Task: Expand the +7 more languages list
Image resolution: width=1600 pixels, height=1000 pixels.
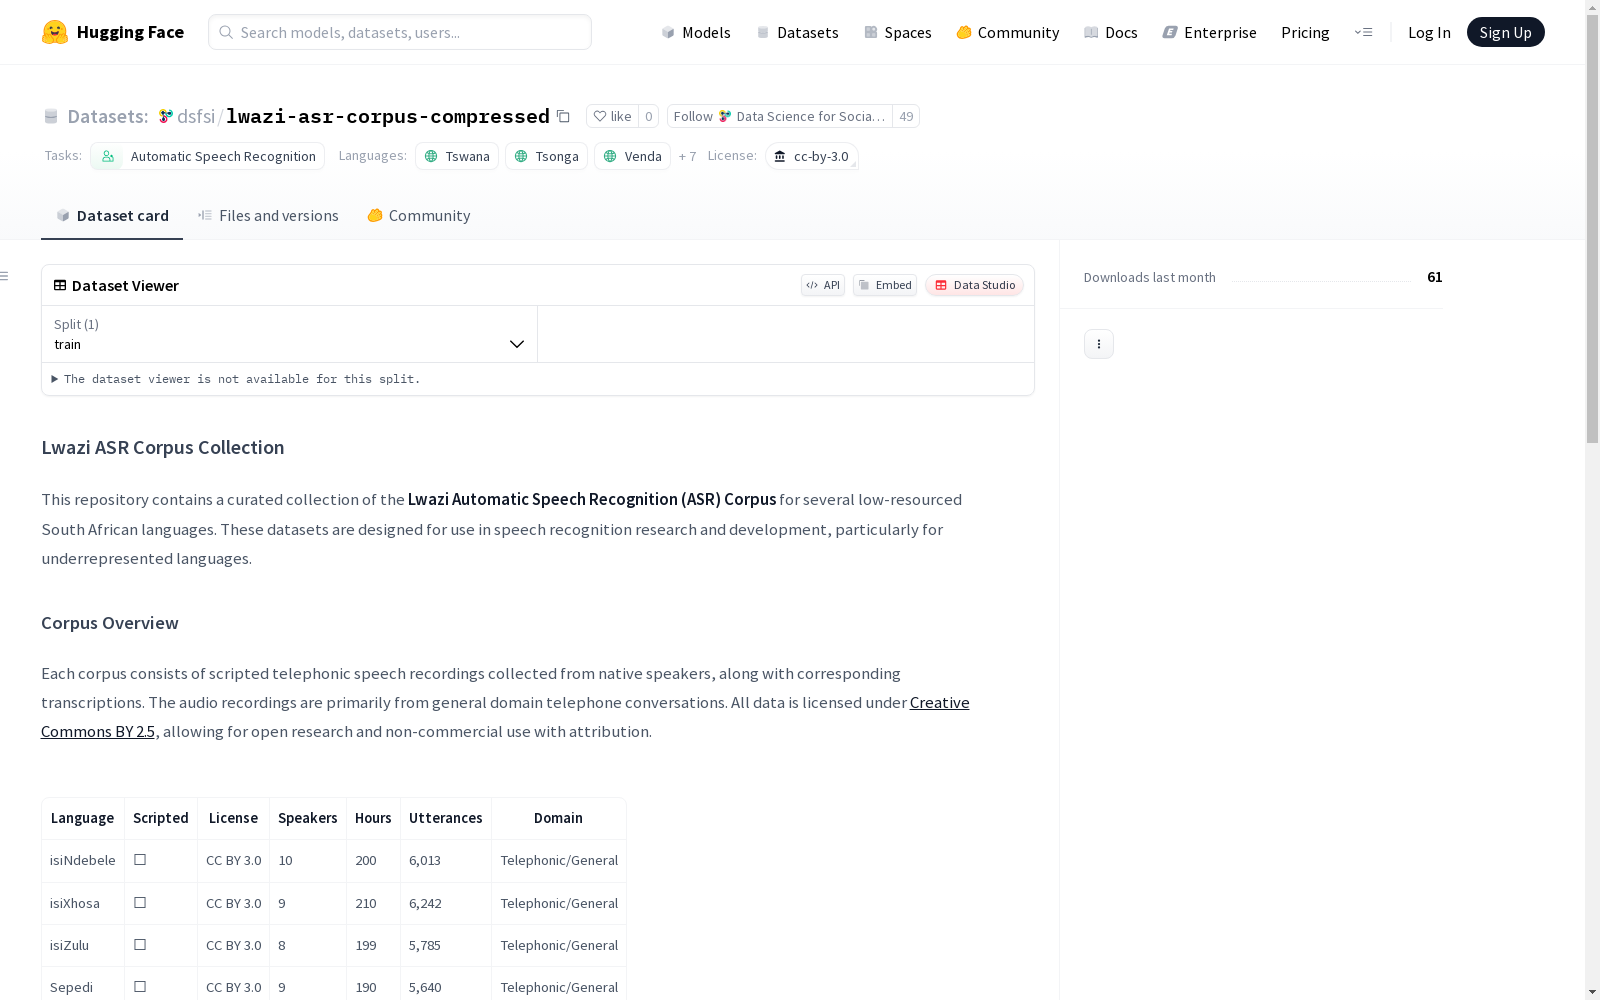Action: 687,156
